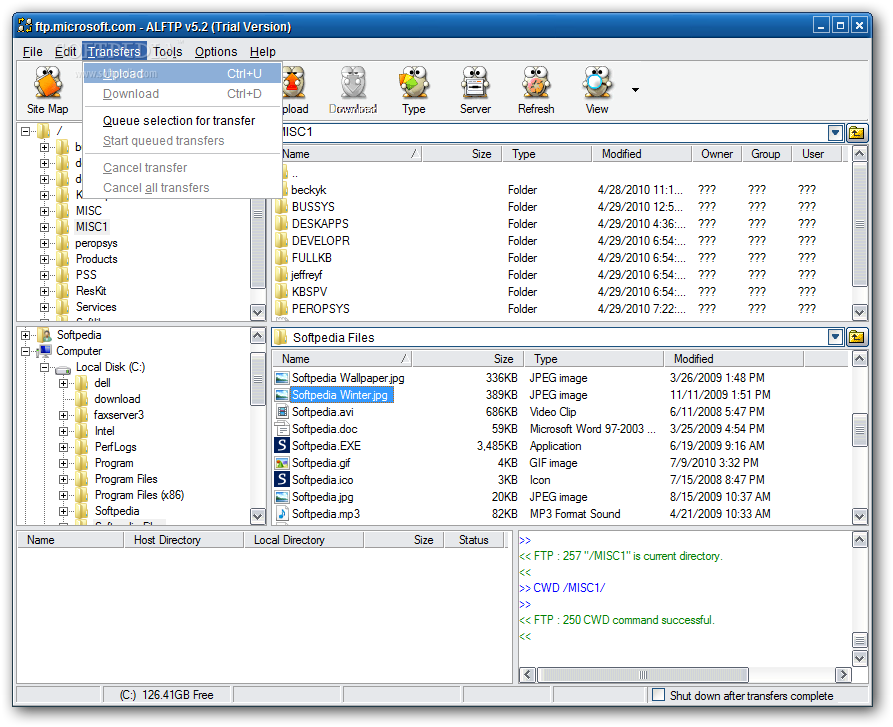Select the FULLKB folder row
This screenshot has width=893, height=727.
tap(312, 257)
